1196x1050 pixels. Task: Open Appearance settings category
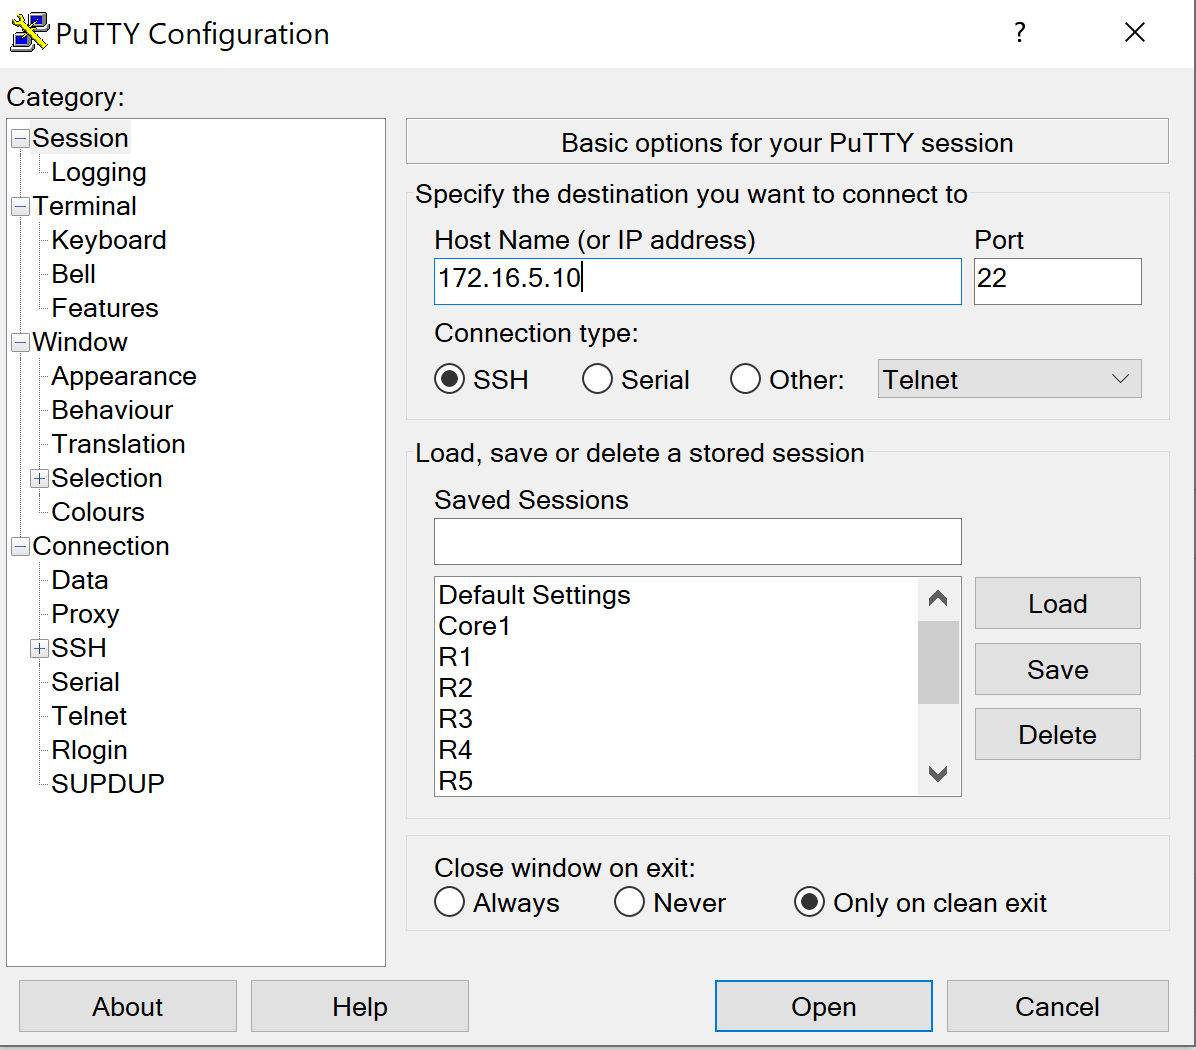[124, 376]
